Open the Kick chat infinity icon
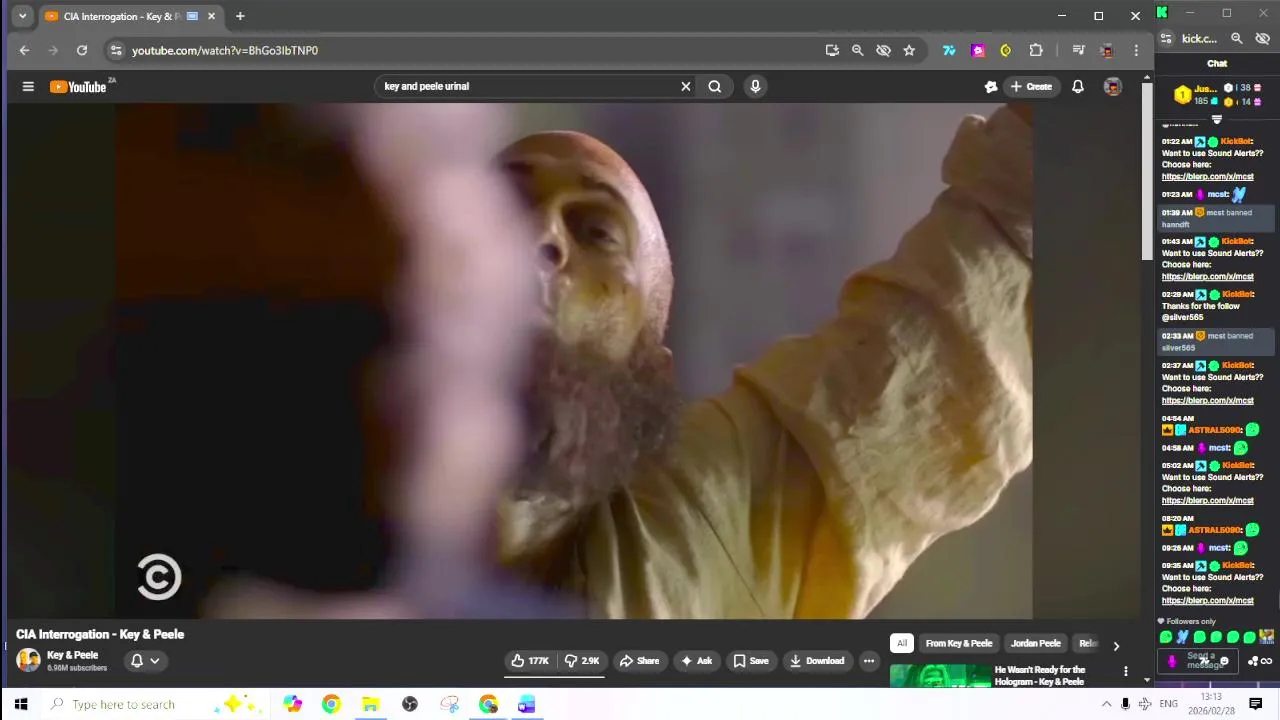1280x720 pixels. coord(1266,661)
